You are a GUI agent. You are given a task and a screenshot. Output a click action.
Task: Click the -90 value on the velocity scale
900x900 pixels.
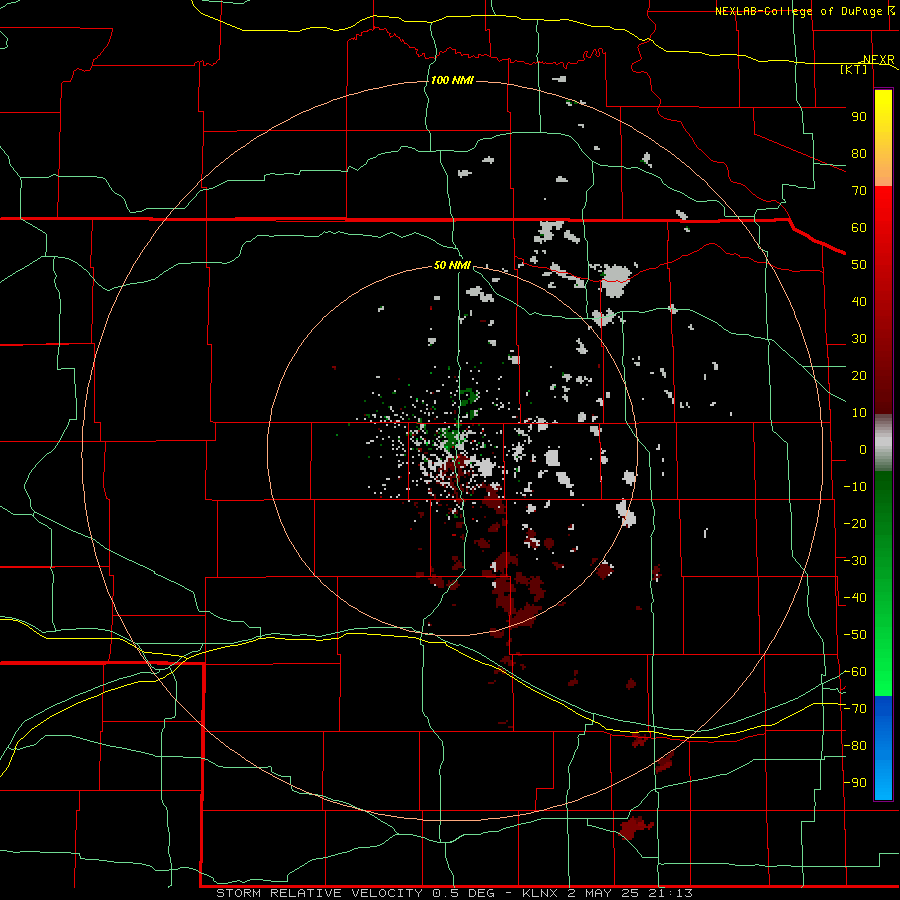pos(855,783)
